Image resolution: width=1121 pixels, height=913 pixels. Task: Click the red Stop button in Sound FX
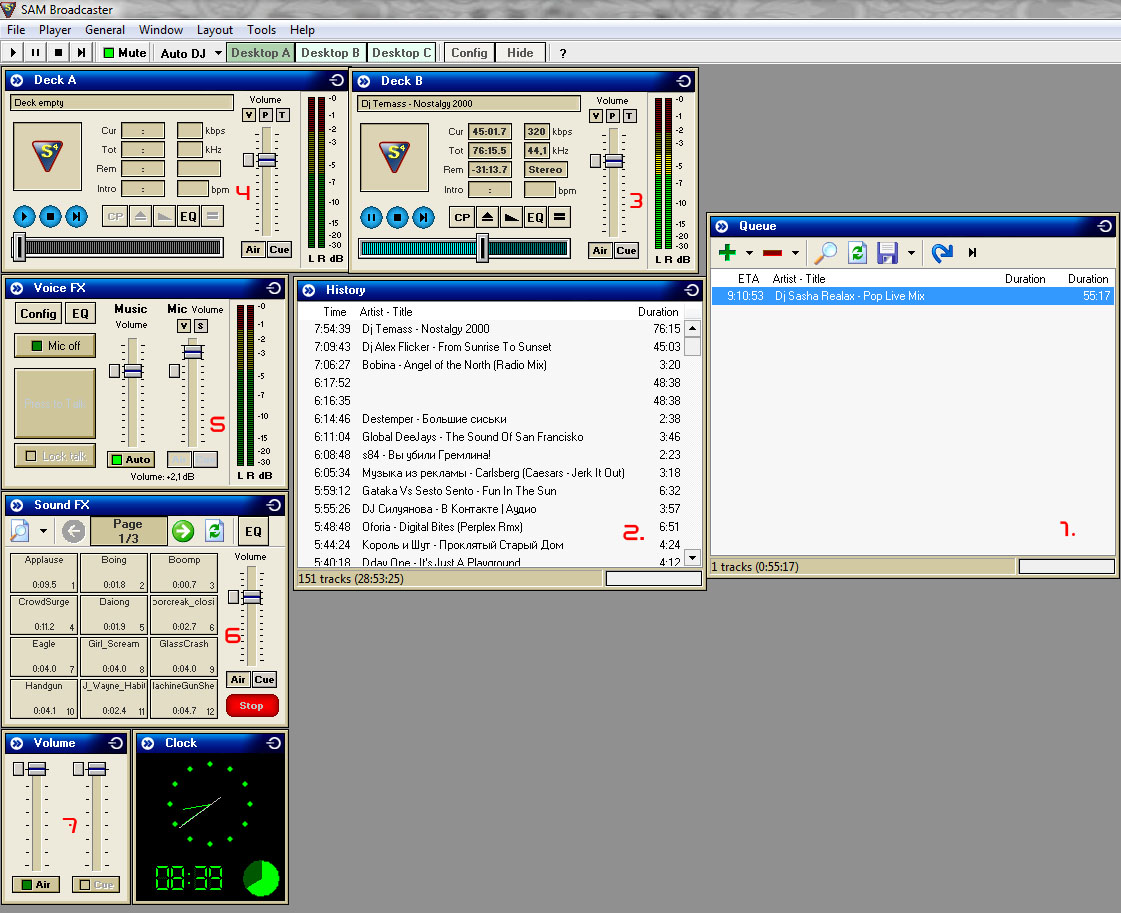252,706
